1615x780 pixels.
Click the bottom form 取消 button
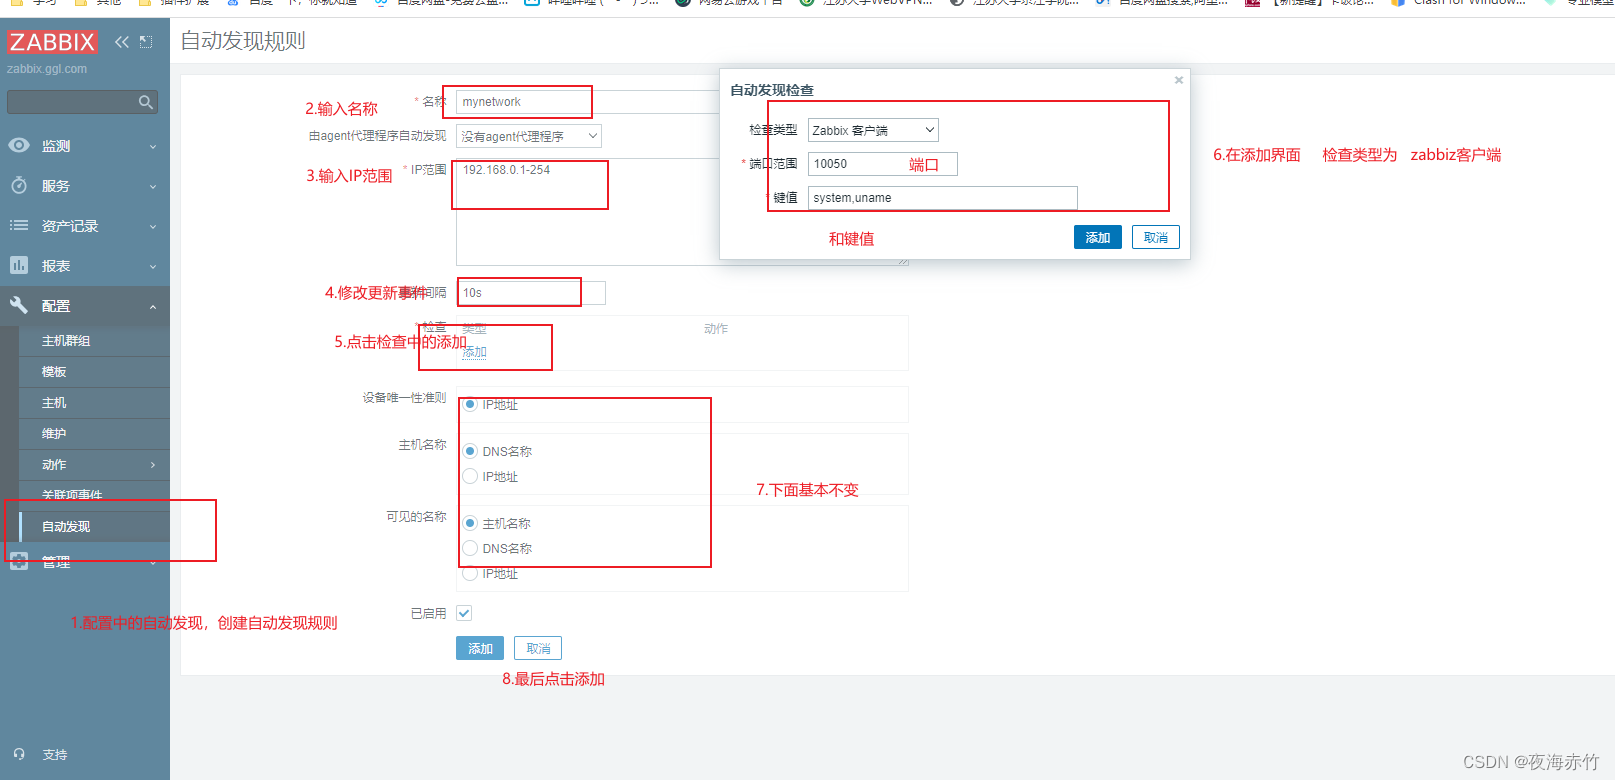click(x=538, y=648)
